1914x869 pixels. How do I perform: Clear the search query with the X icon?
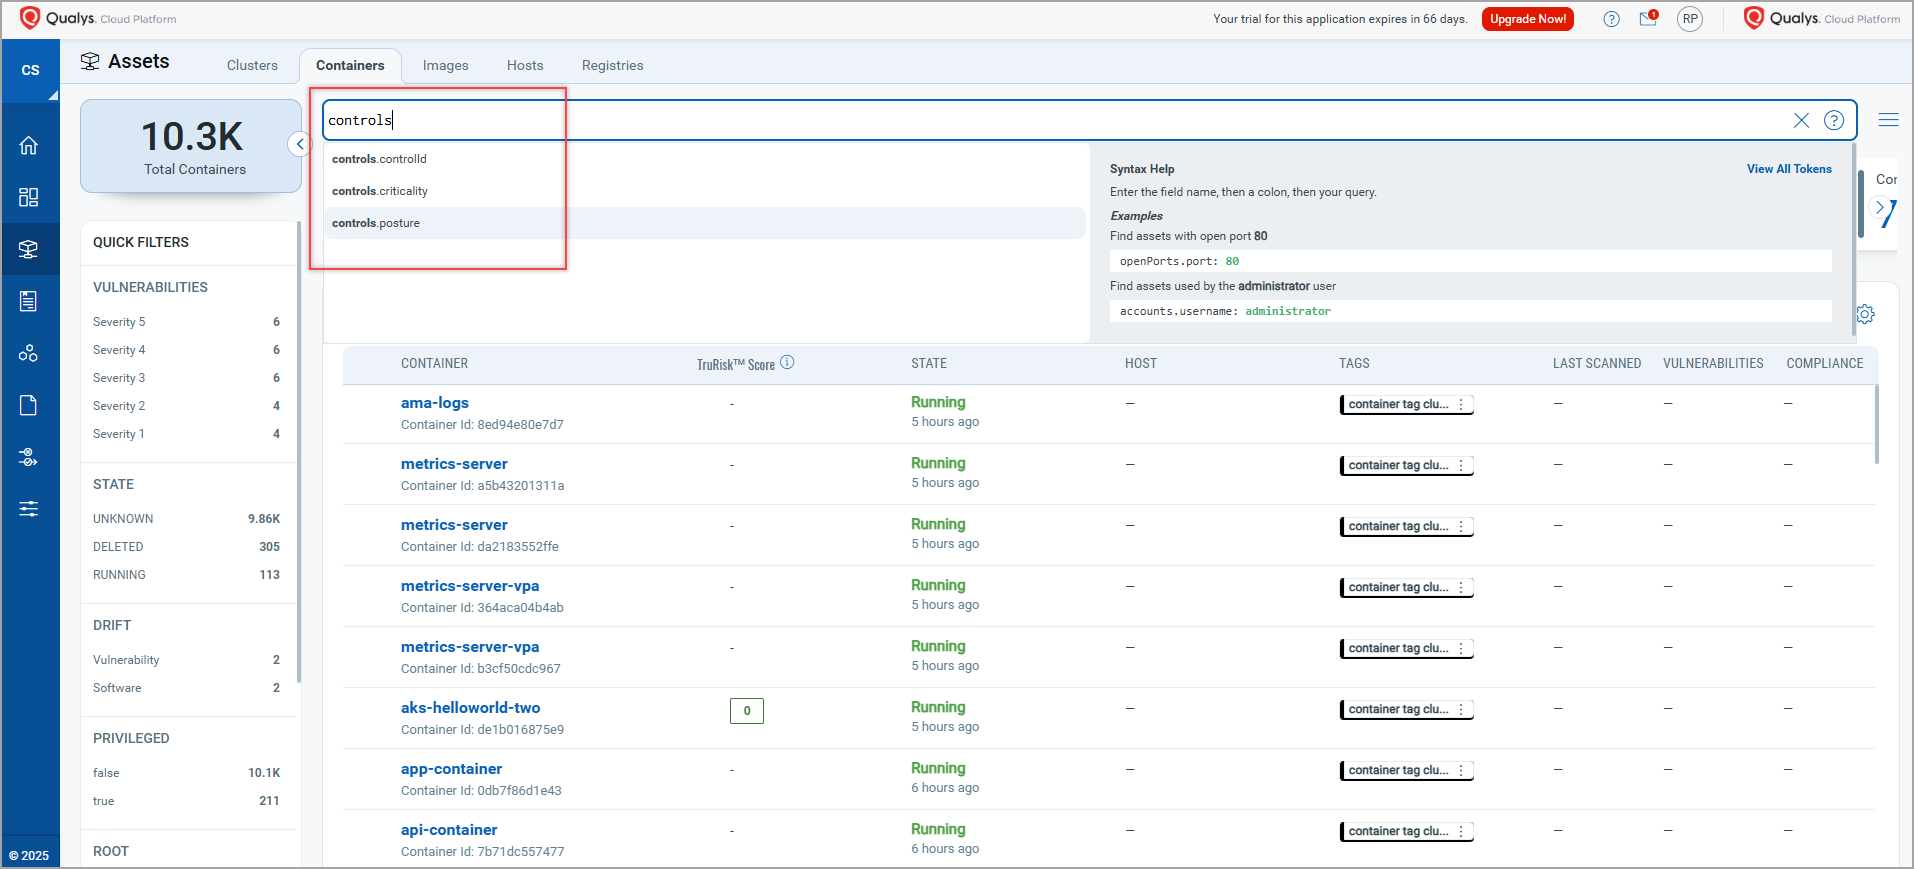pos(1801,120)
